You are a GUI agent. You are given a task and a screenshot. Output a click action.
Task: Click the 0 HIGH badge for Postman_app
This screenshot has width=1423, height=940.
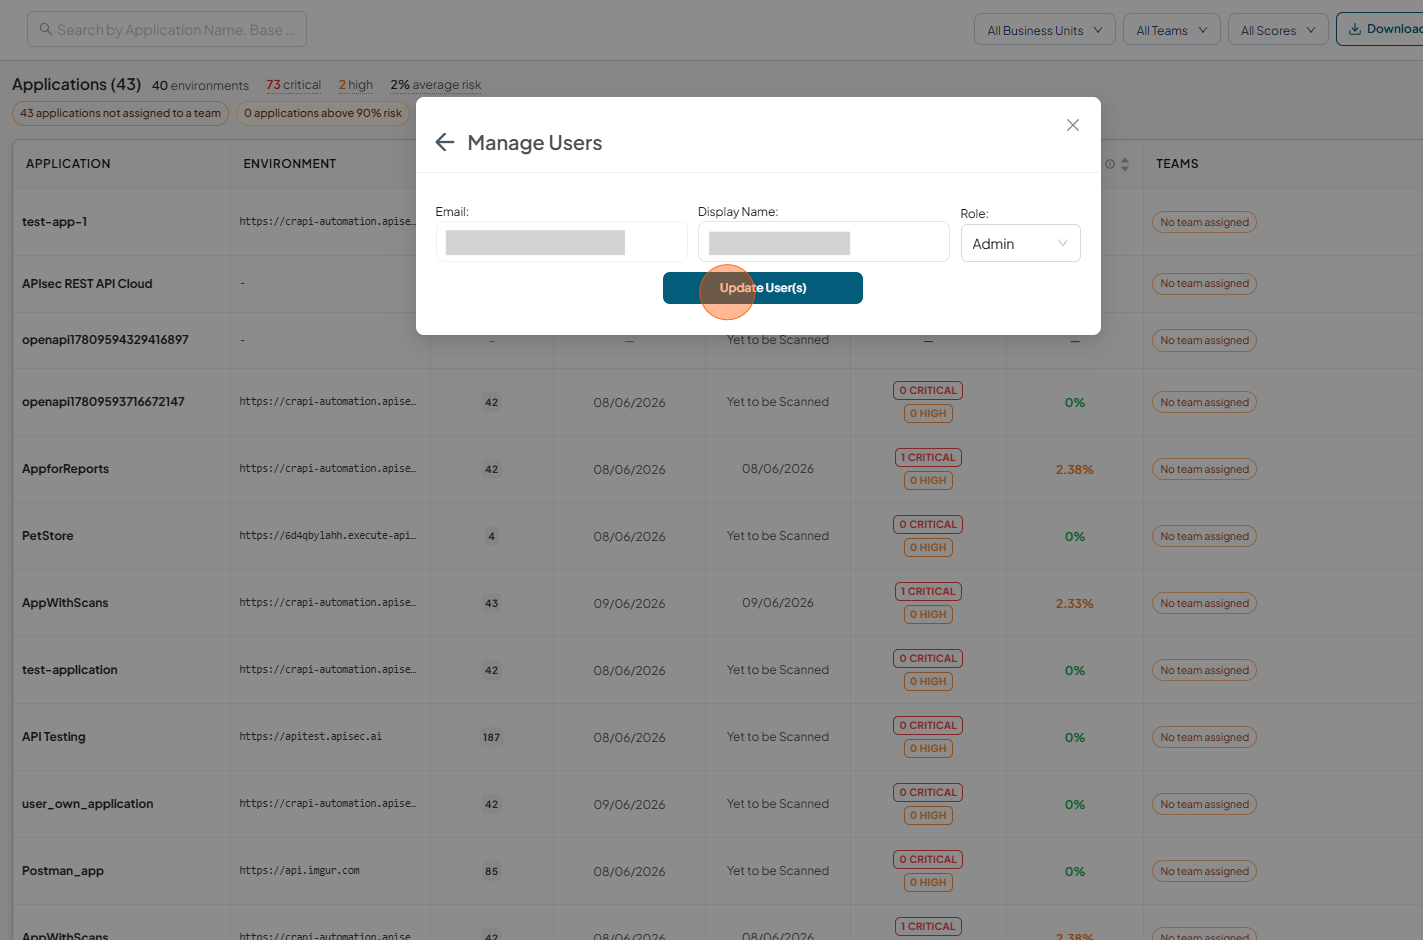coord(928,883)
